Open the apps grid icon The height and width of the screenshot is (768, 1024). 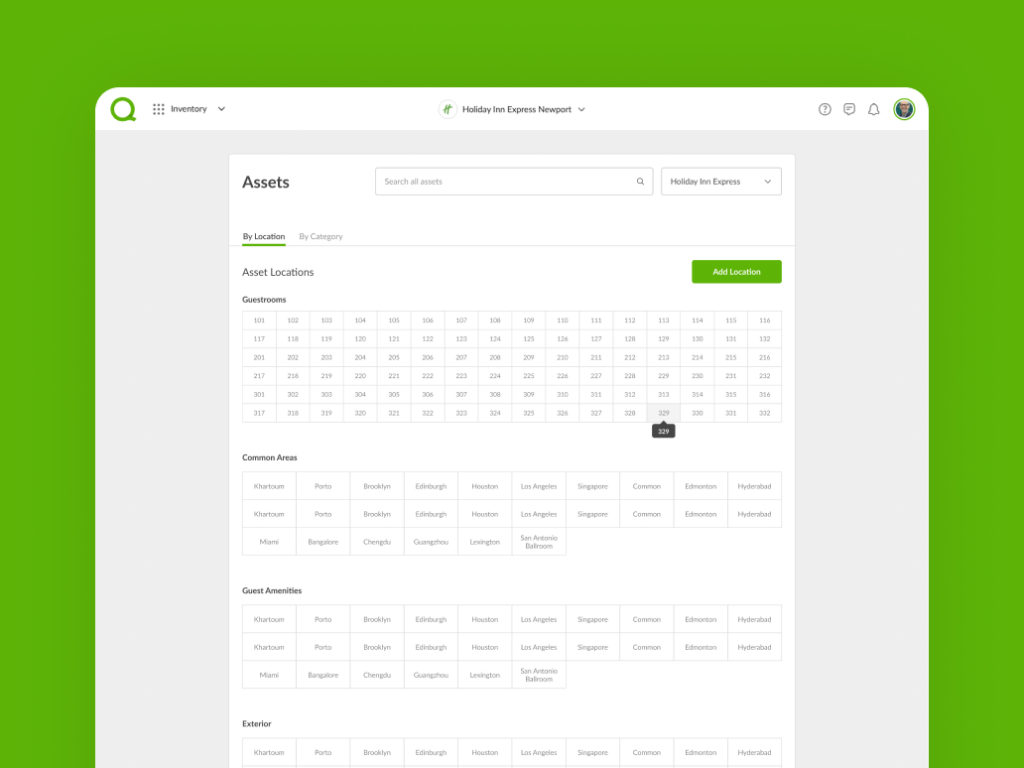click(159, 109)
